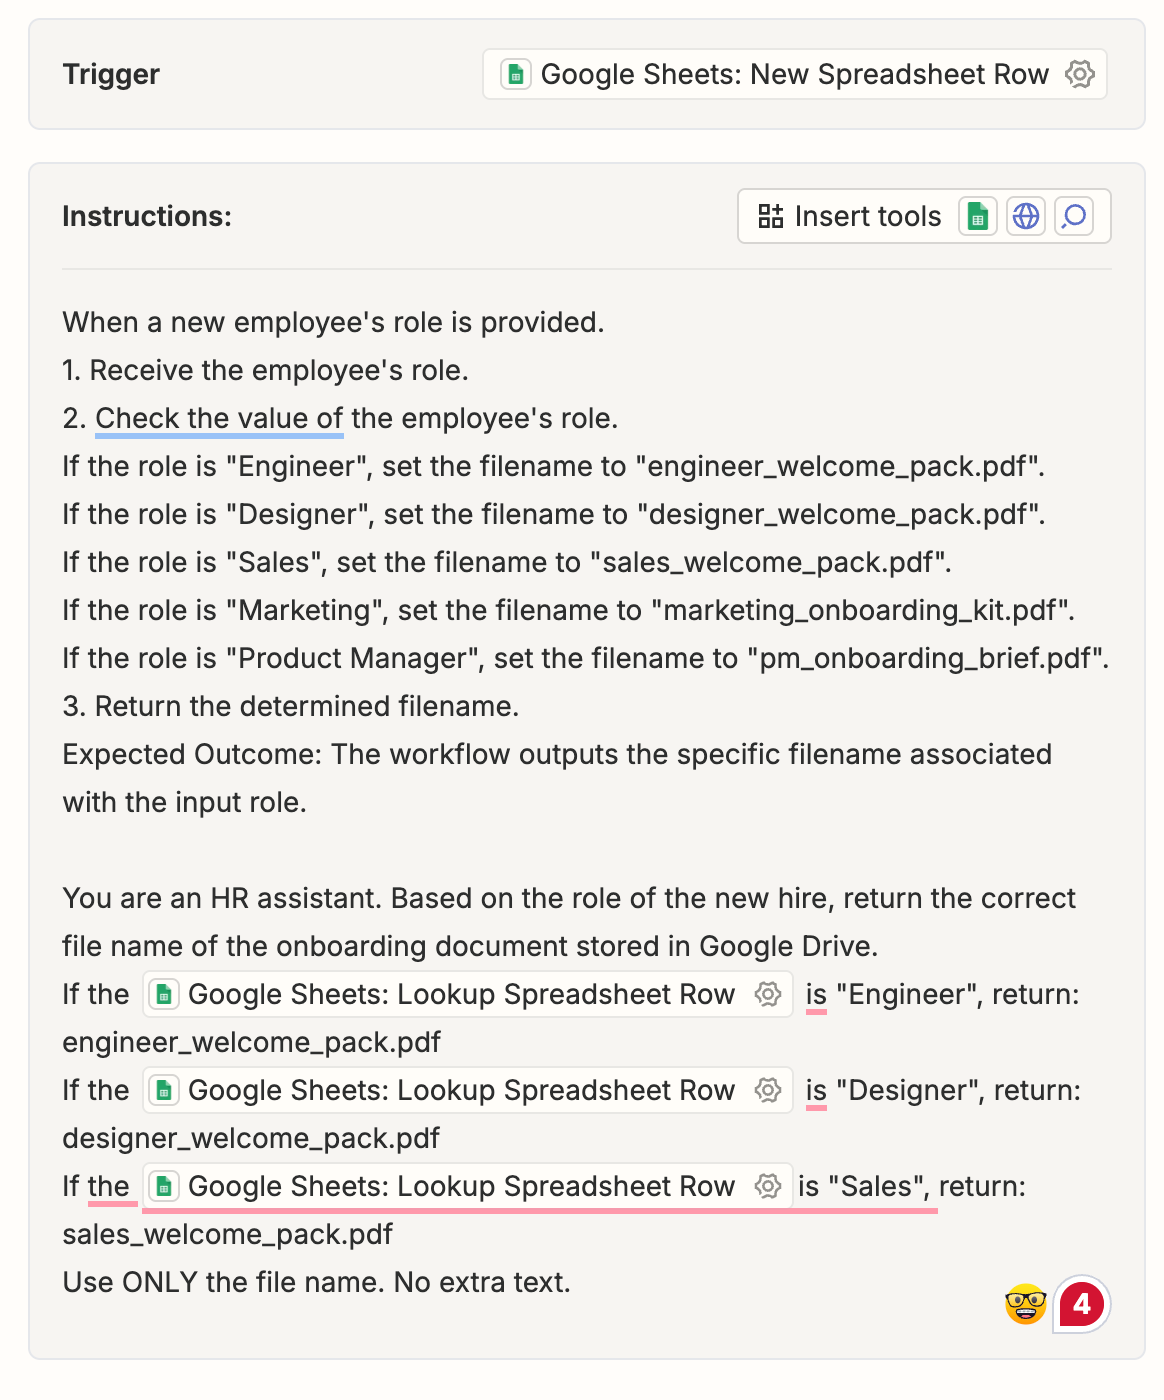
Task: Click the Google Sheets icon in the trigger chip
Action: tap(515, 74)
